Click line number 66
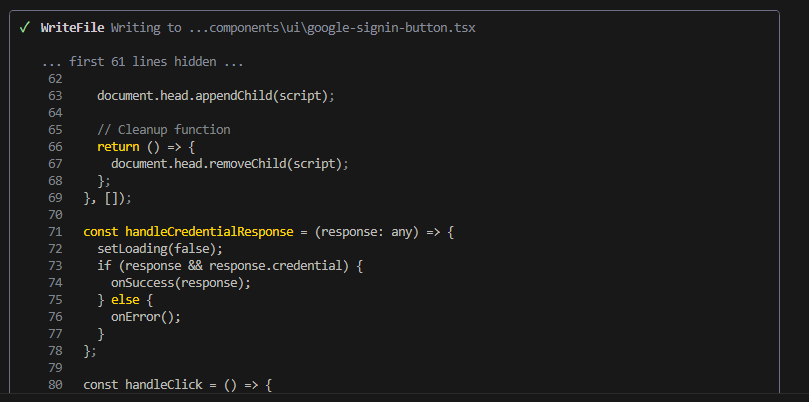Image resolution: width=809 pixels, height=402 pixels. (x=55, y=147)
